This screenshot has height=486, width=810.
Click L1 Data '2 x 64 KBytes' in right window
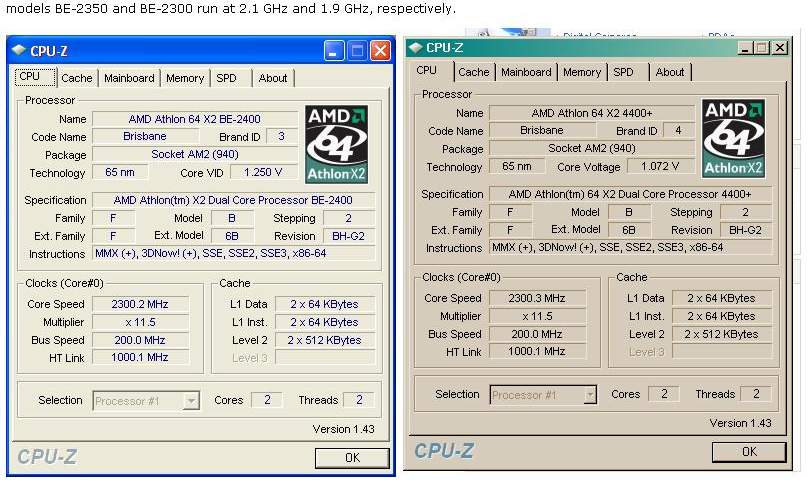tap(722, 298)
